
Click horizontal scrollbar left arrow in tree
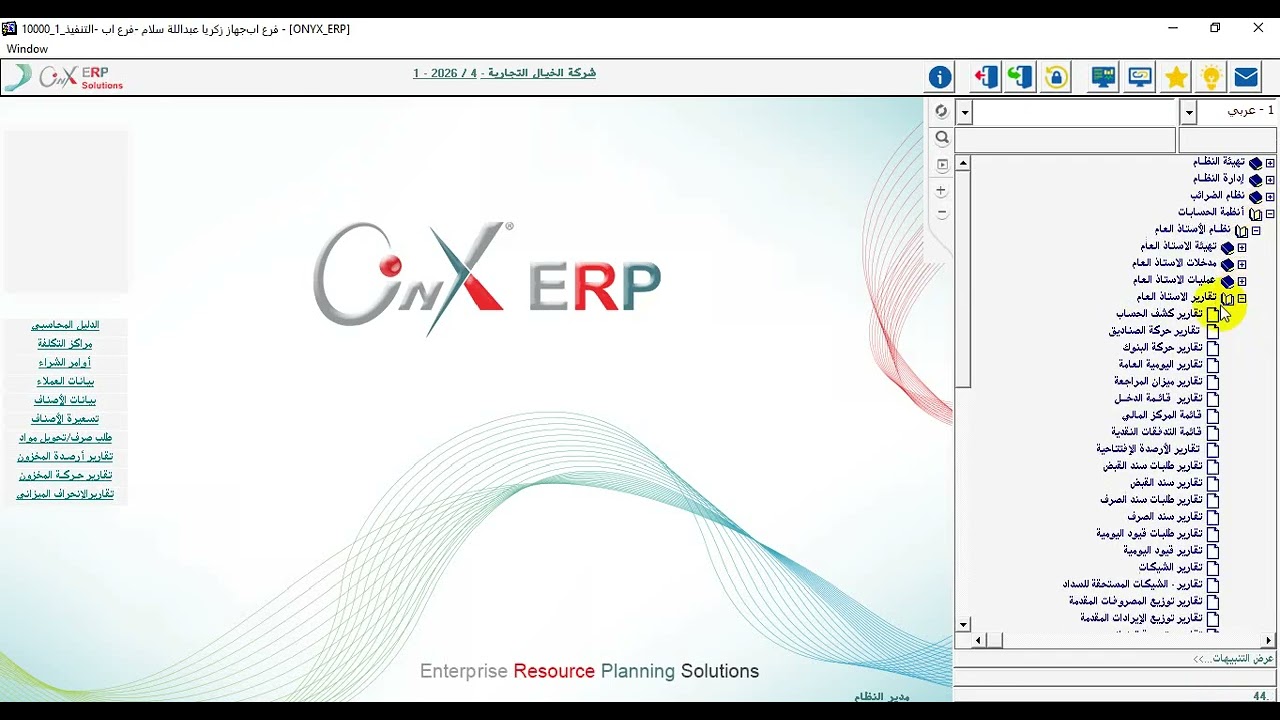tap(978, 640)
